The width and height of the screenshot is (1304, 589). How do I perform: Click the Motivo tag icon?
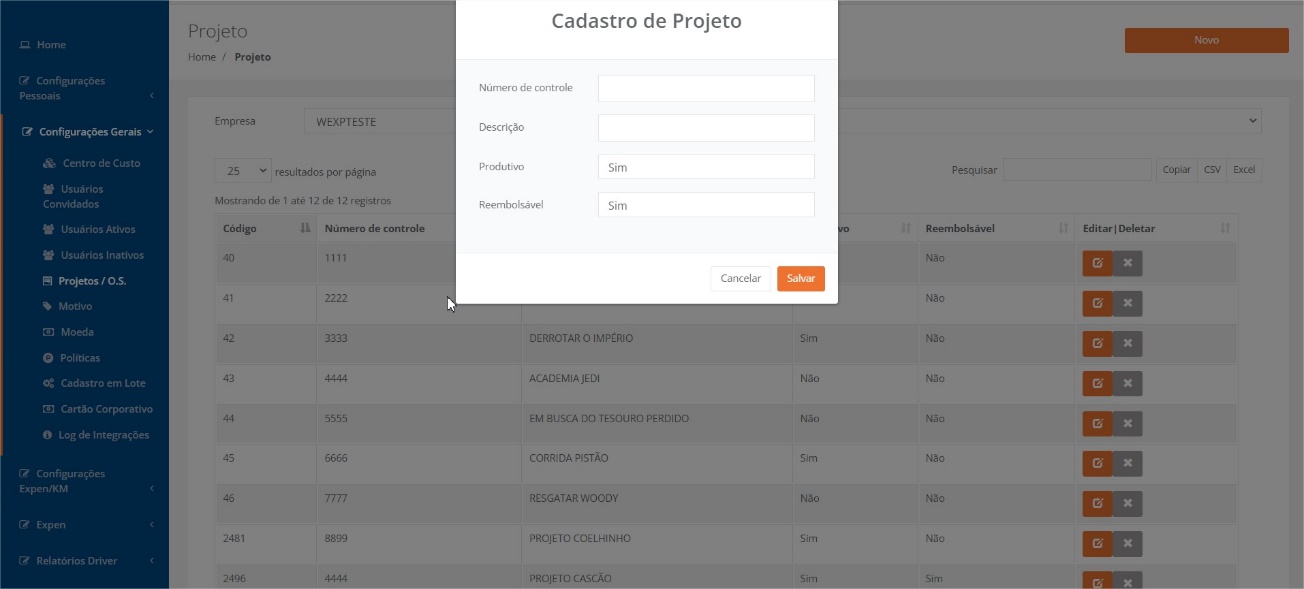click(48, 307)
